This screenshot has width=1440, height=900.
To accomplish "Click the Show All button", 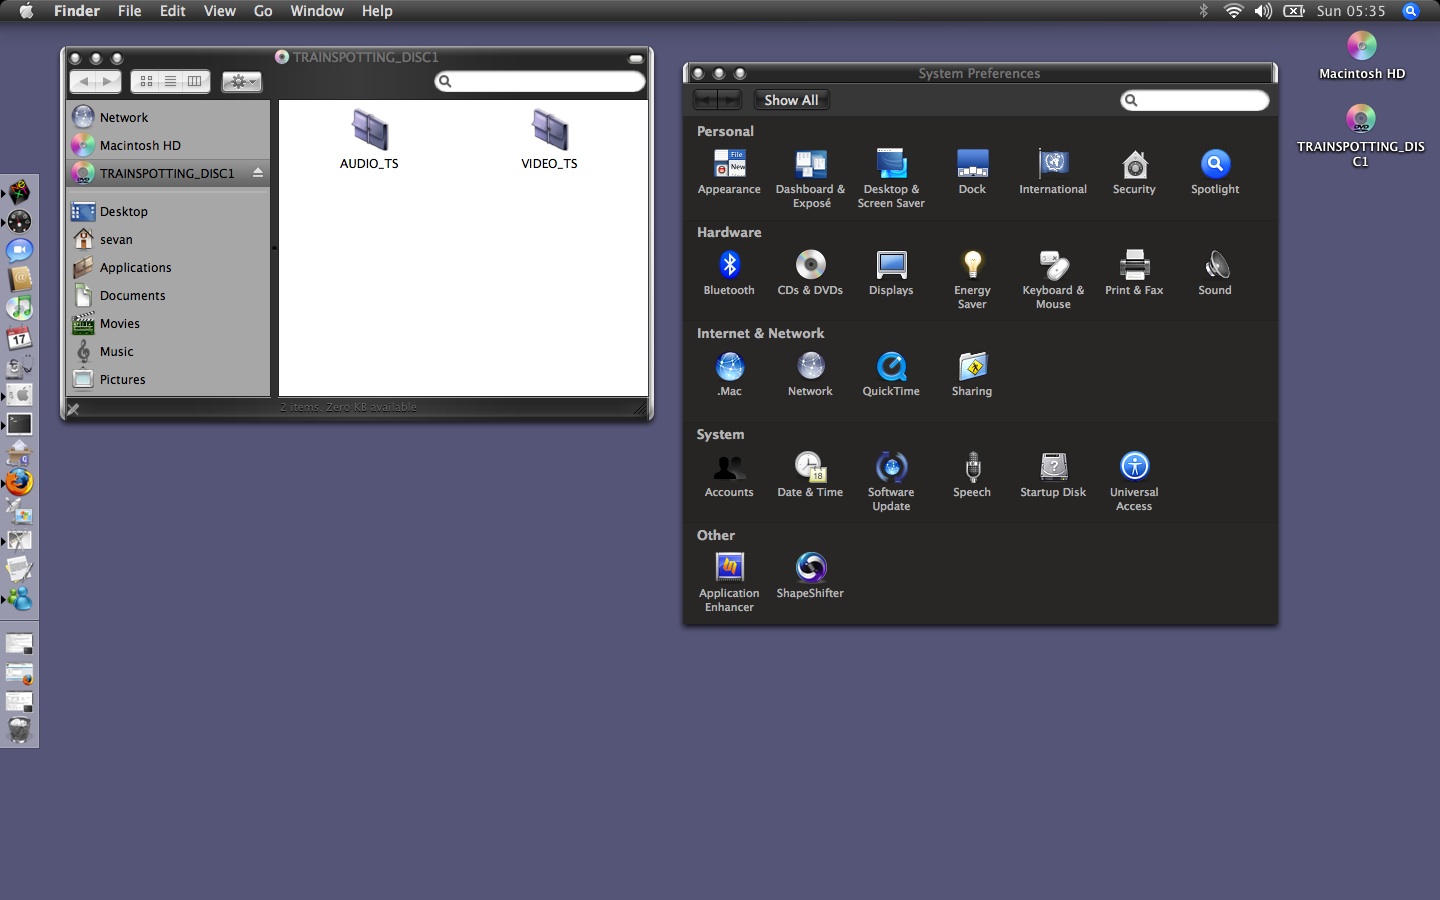I will click(x=791, y=100).
